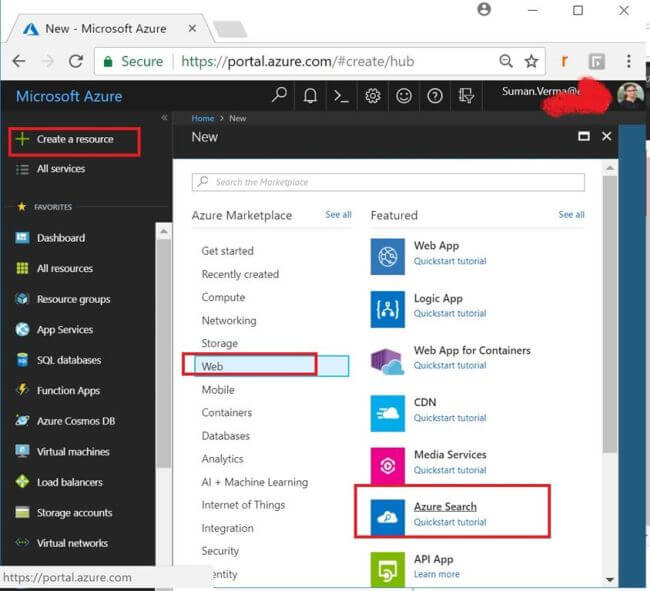Select the Get started category
Screen dimensions: 650x591
[228, 251]
